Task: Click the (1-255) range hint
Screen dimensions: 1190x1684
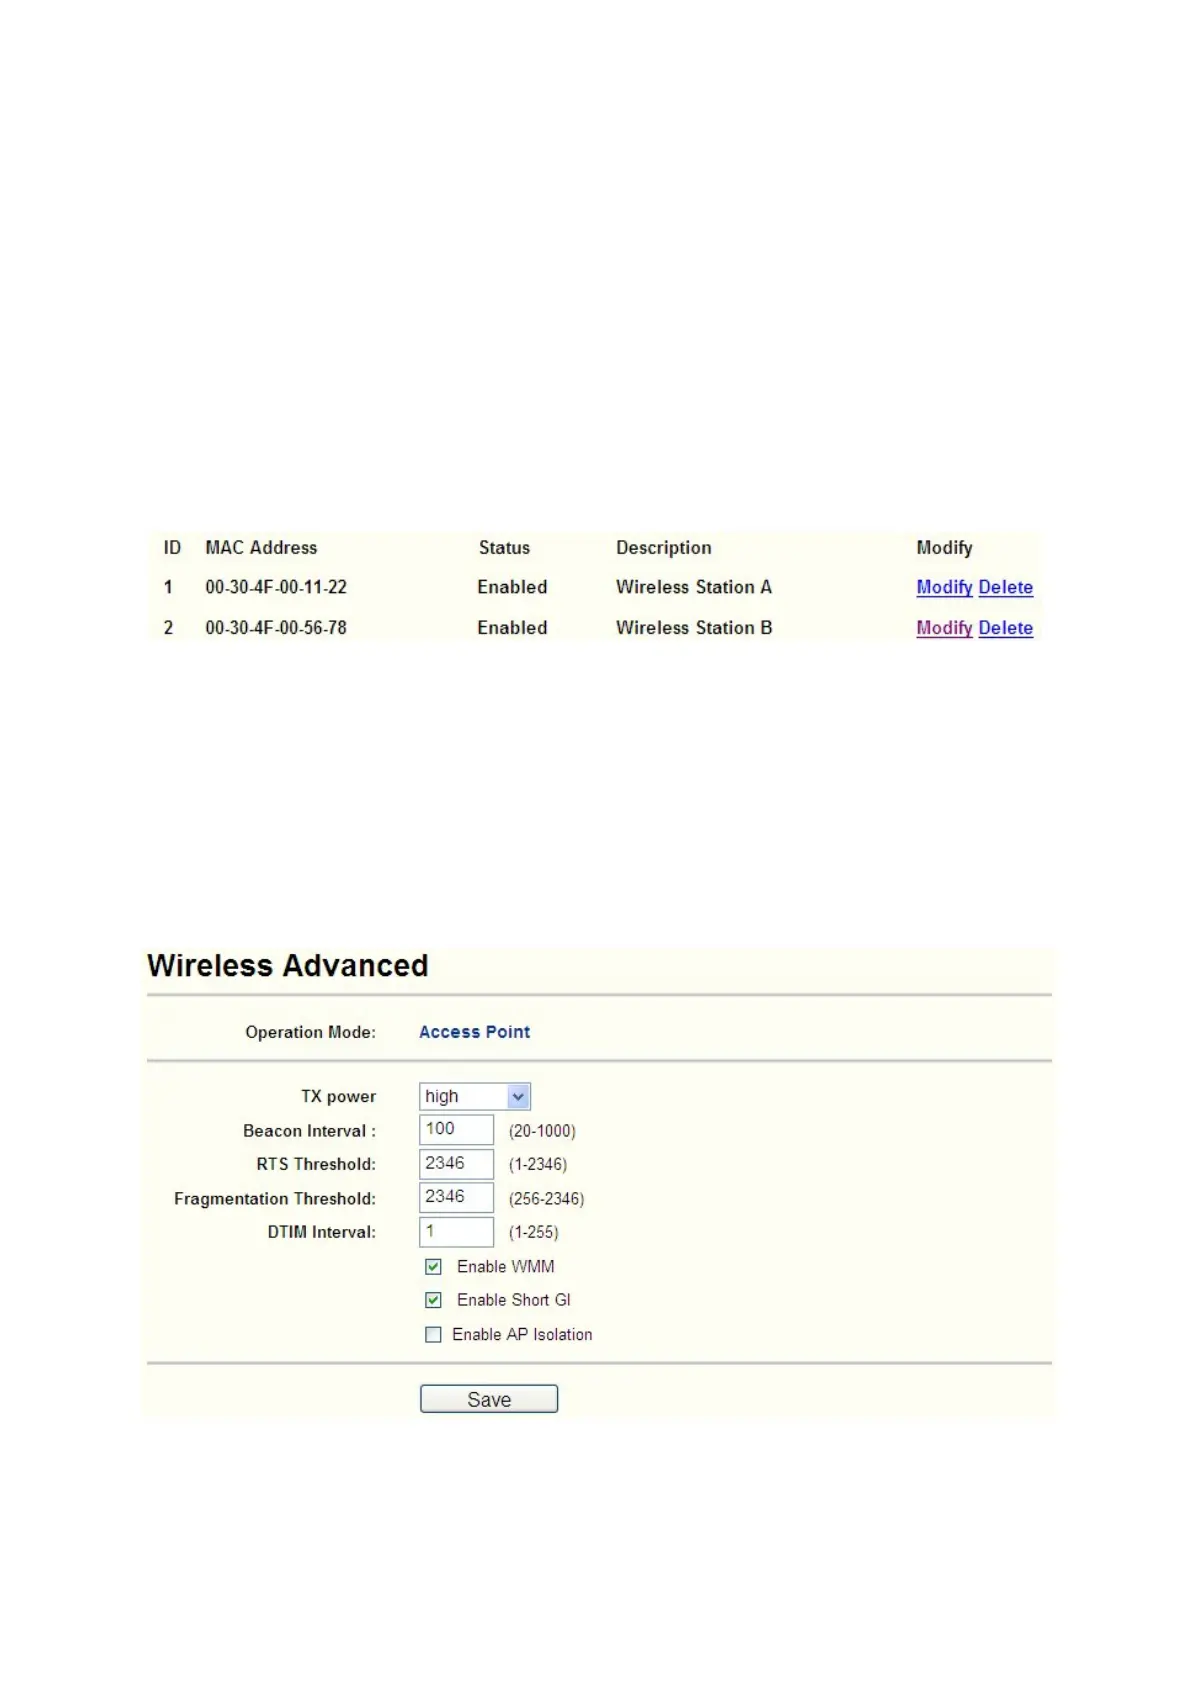Action: coord(534,1233)
